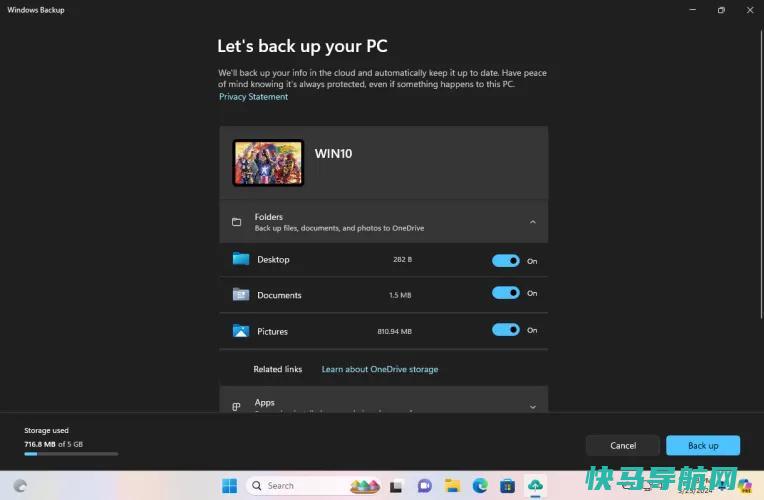Click the WIN10 device thumbnail image
Image resolution: width=764 pixels, height=500 pixels.
(x=268, y=163)
